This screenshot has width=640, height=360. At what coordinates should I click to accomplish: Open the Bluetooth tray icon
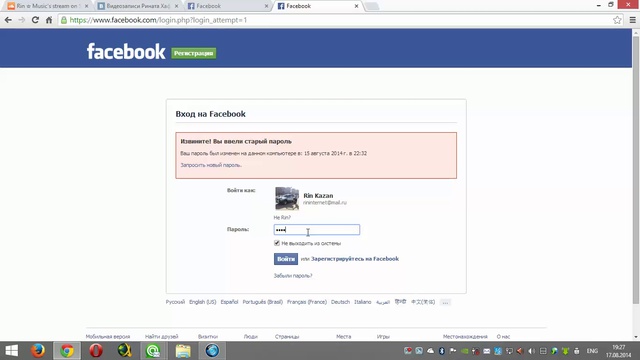pos(442,351)
